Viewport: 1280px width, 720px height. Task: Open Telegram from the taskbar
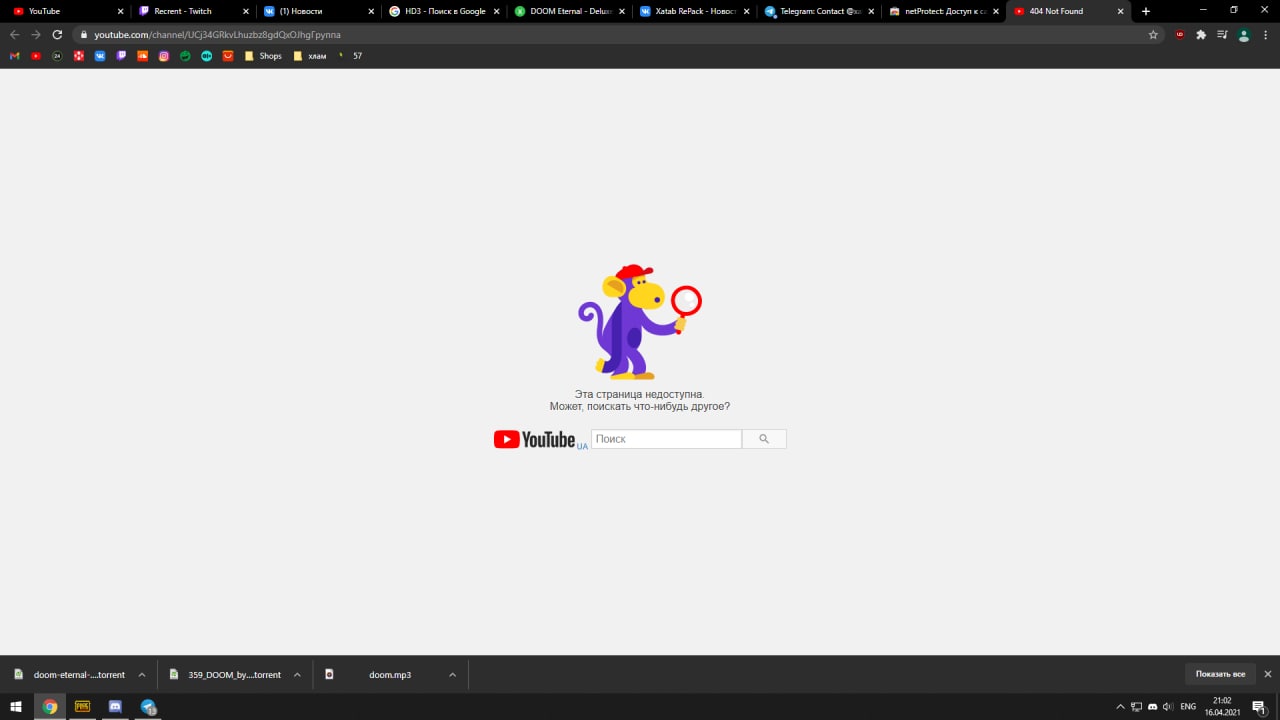point(148,706)
